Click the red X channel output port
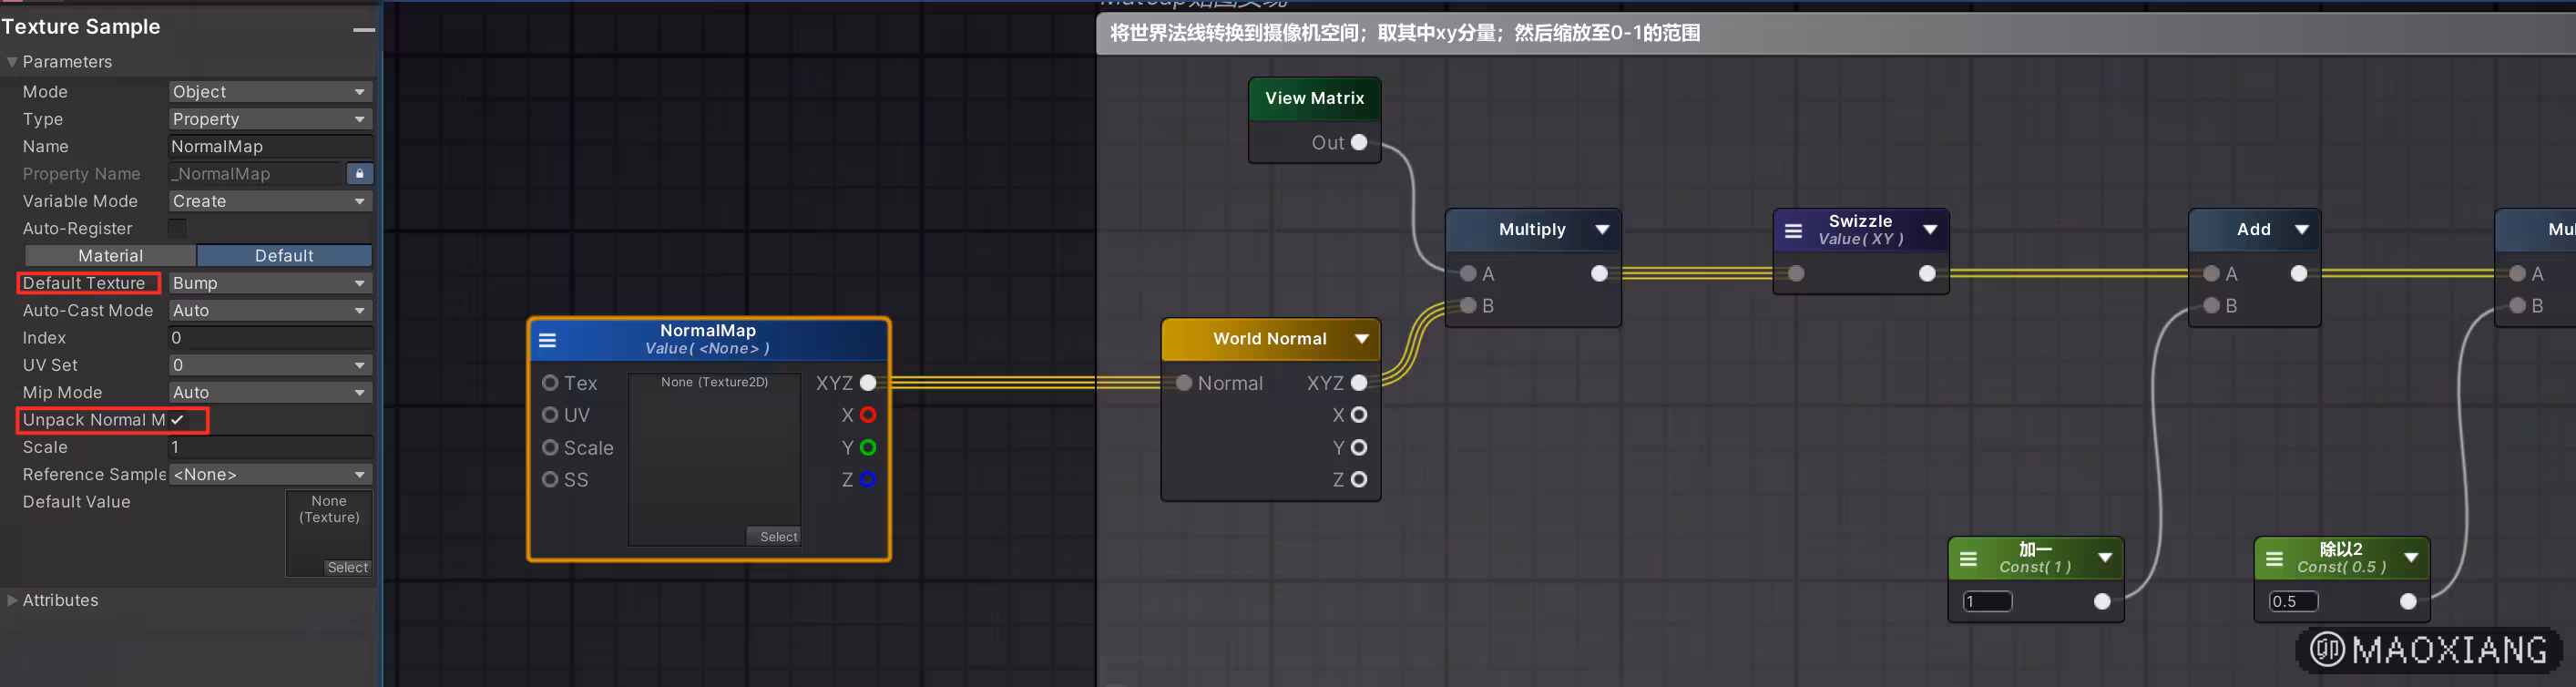Image resolution: width=2576 pixels, height=687 pixels. click(868, 415)
